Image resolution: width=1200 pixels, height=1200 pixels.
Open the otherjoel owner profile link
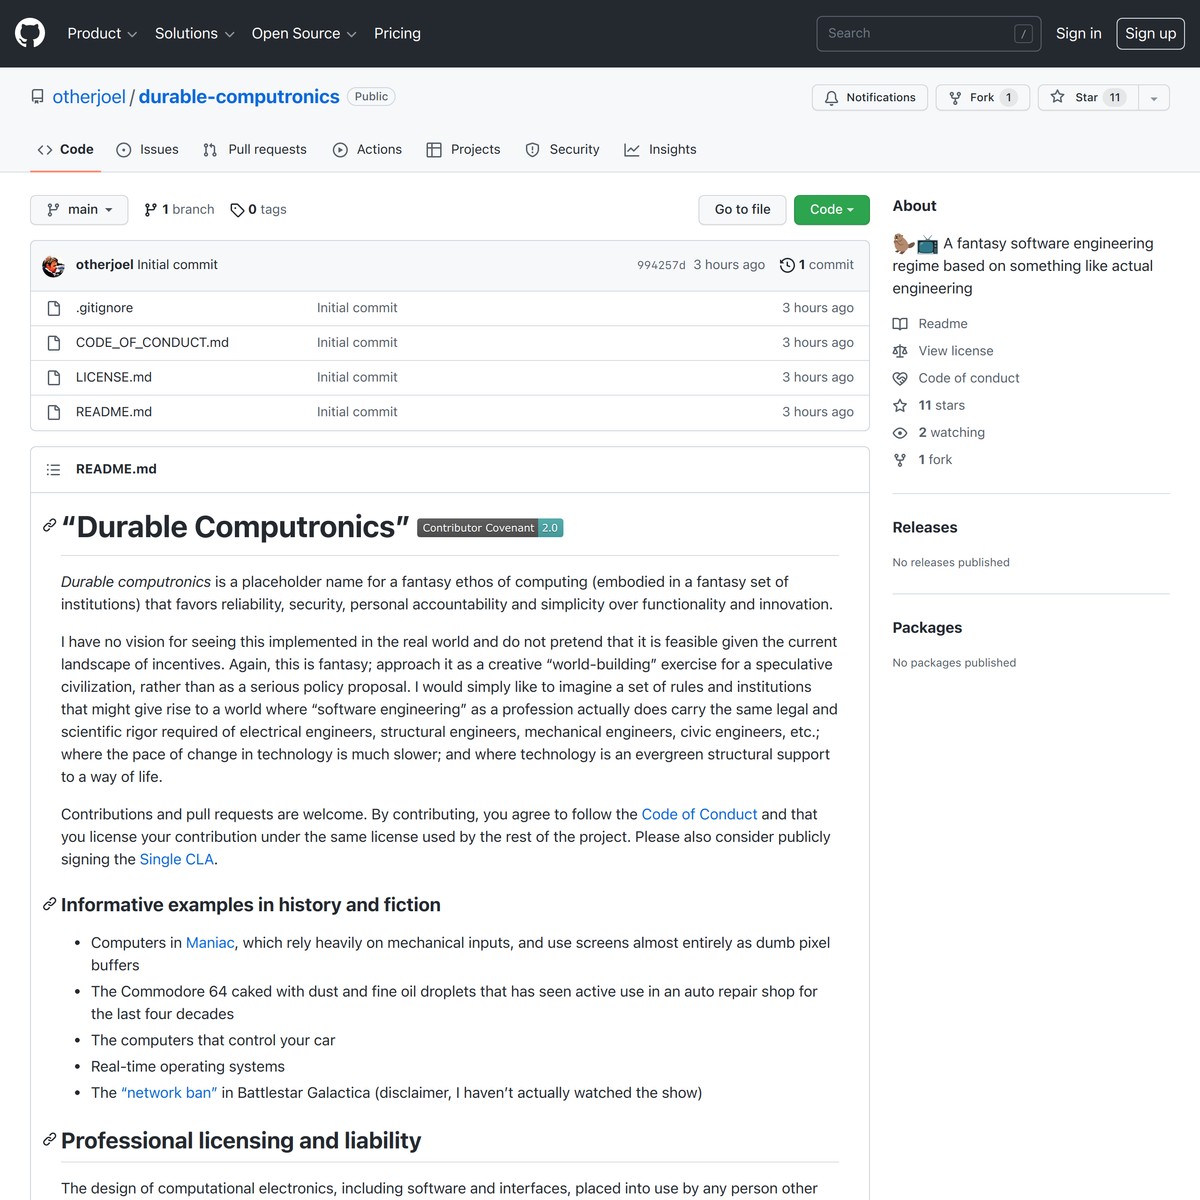(89, 96)
